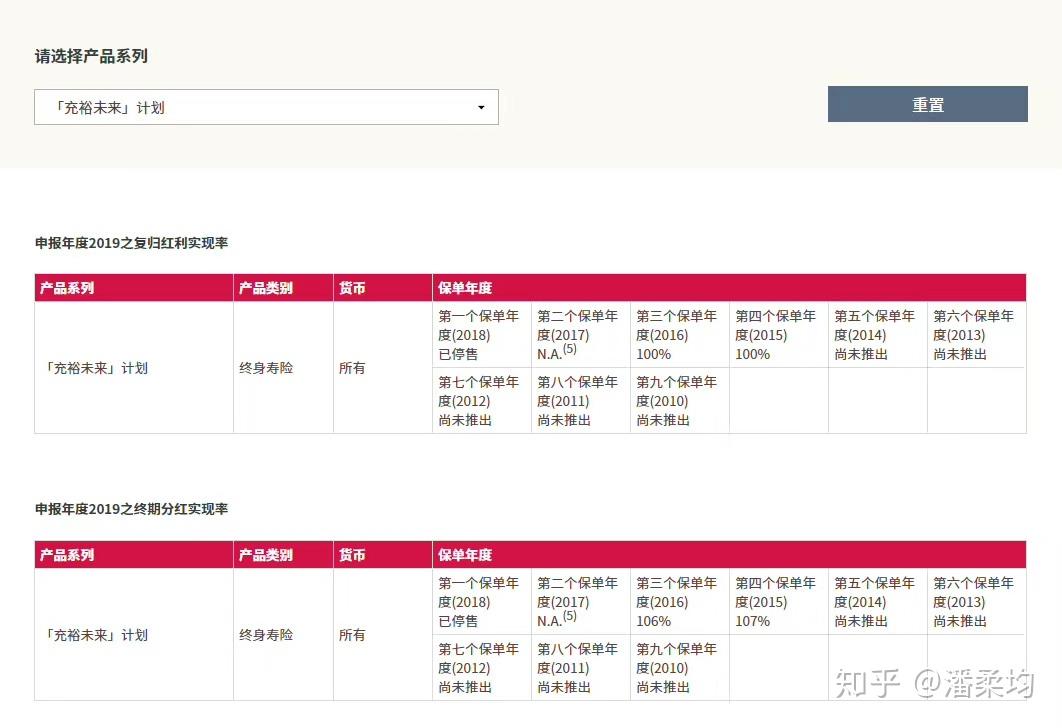
Task: Click the 2013 尚未推出 cell in the 复归红利 table
Action: point(976,335)
